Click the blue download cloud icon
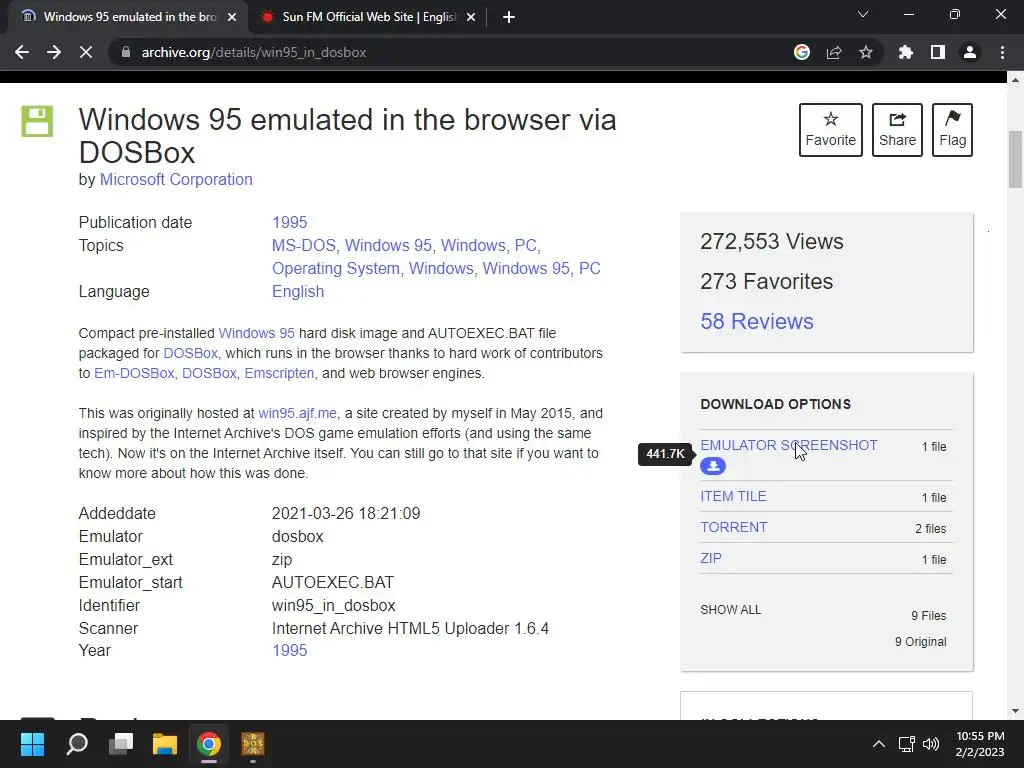 pyautogui.click(x=712, y=466)
